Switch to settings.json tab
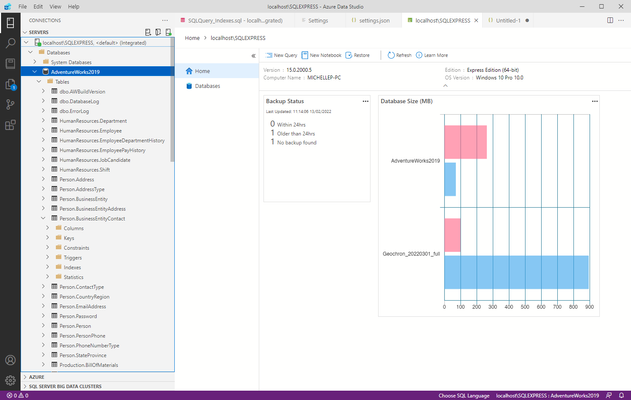631x400 pixels. point(373,21)
